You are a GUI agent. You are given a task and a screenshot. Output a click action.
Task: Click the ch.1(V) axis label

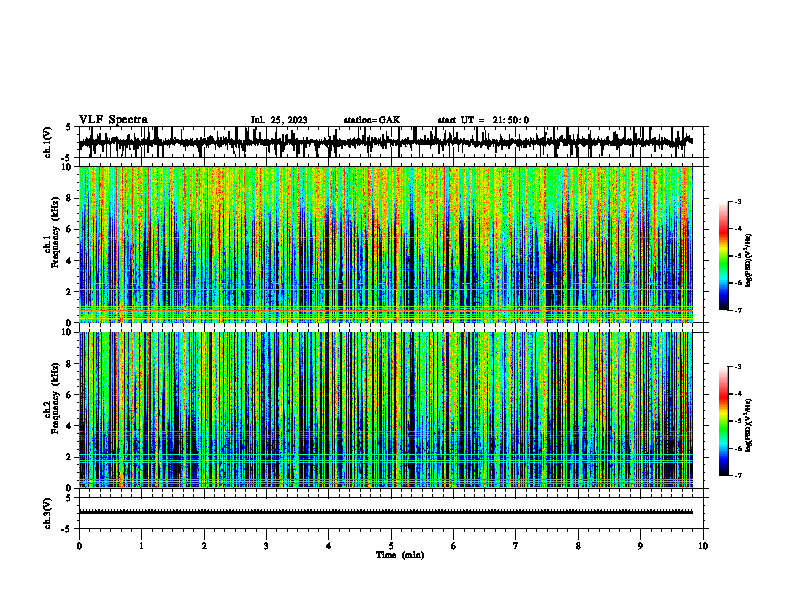[47, 142]
